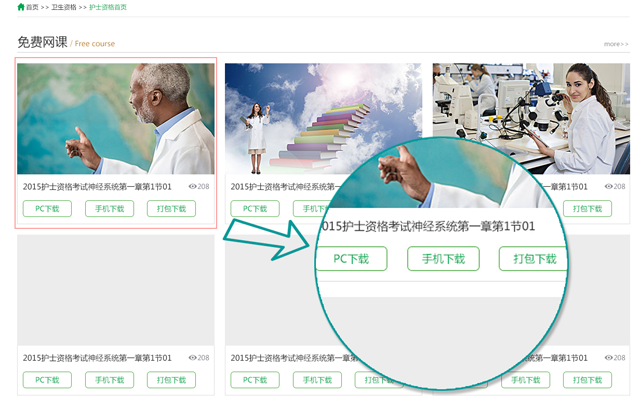Click the view-count eye icon in the bottom-left card
This screenshot has height=410, width=640.
192,358
